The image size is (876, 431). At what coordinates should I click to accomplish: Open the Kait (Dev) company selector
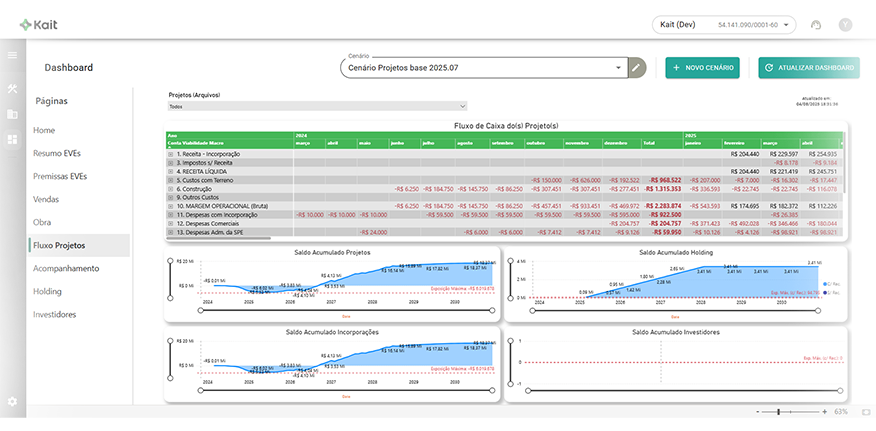tap(724, 25)
